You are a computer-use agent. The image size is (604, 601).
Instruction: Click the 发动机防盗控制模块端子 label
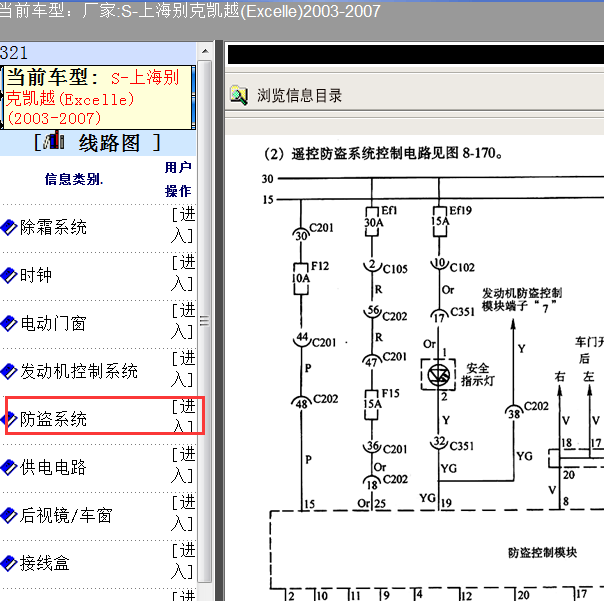coord(522,300)
